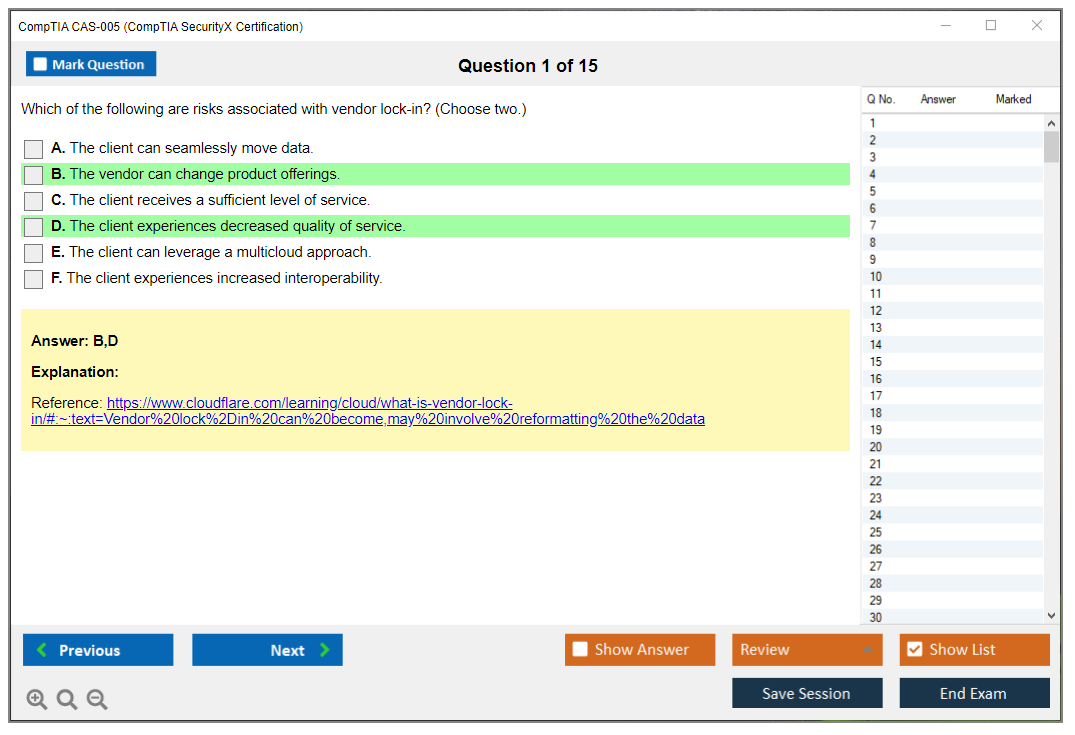Check answer option B about vendor product offerings
This screenshot has width=1075, height=735.
[33, 174]
